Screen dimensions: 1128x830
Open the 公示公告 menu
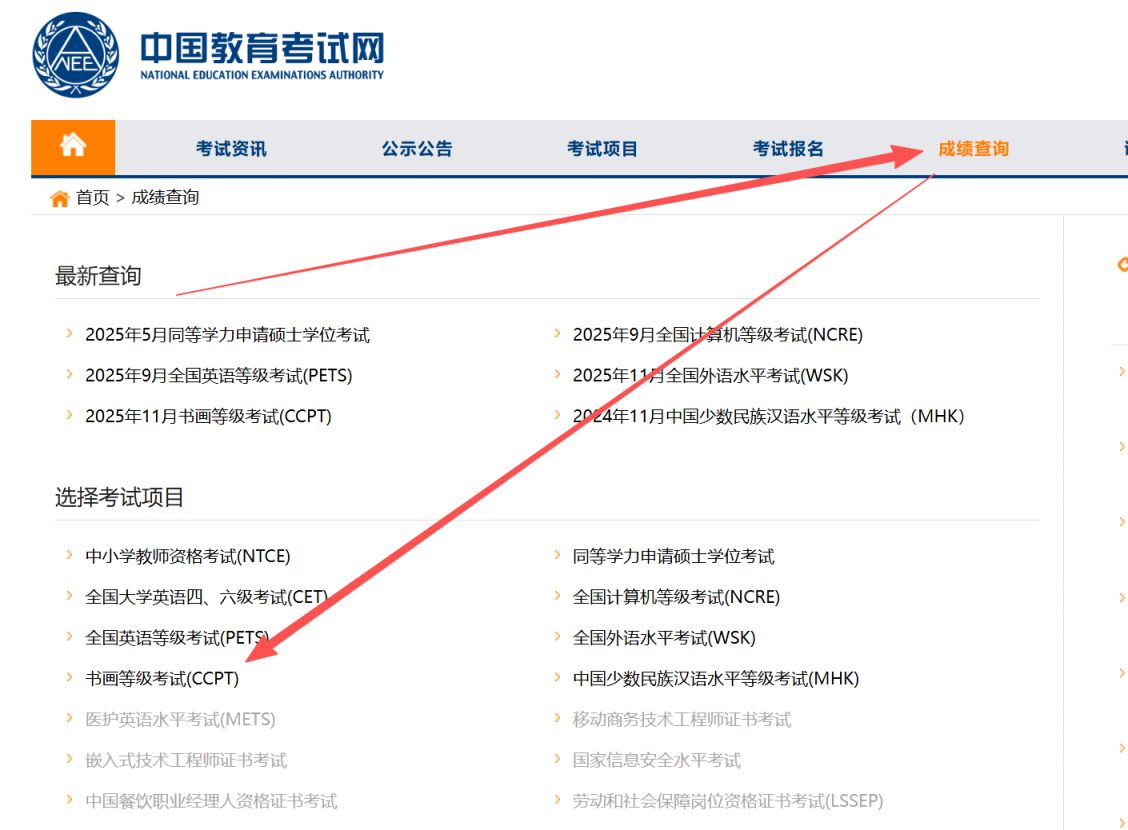pyautogui.click(x=417, y=149)
